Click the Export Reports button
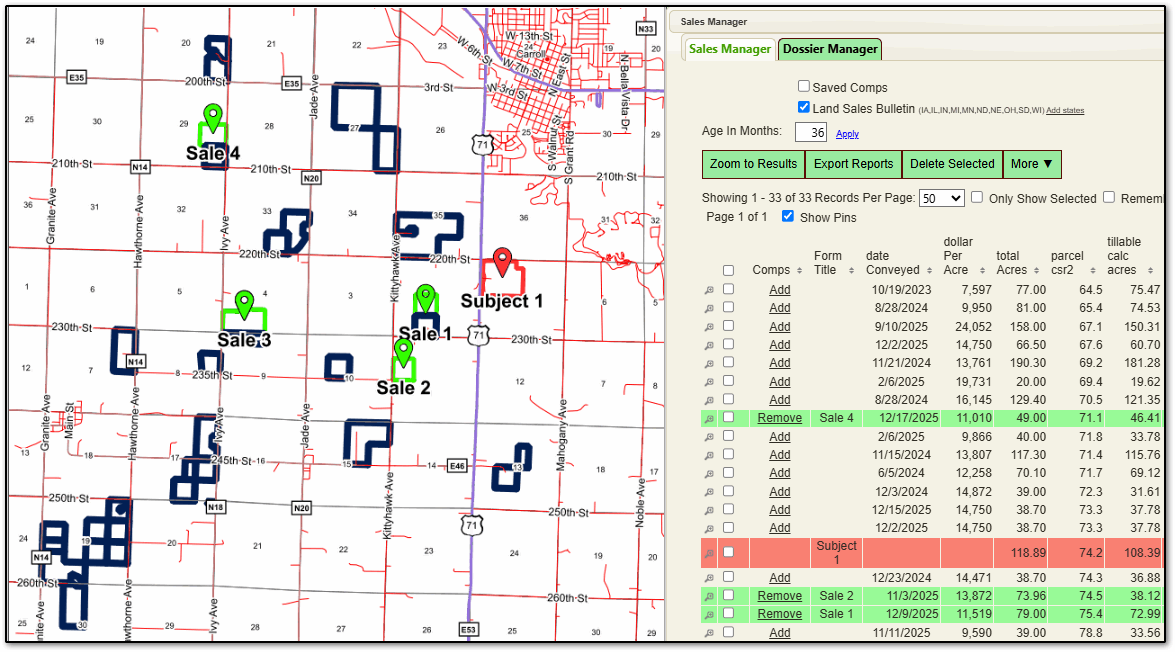The image size is (1175, 652). (x=854, y=164)
